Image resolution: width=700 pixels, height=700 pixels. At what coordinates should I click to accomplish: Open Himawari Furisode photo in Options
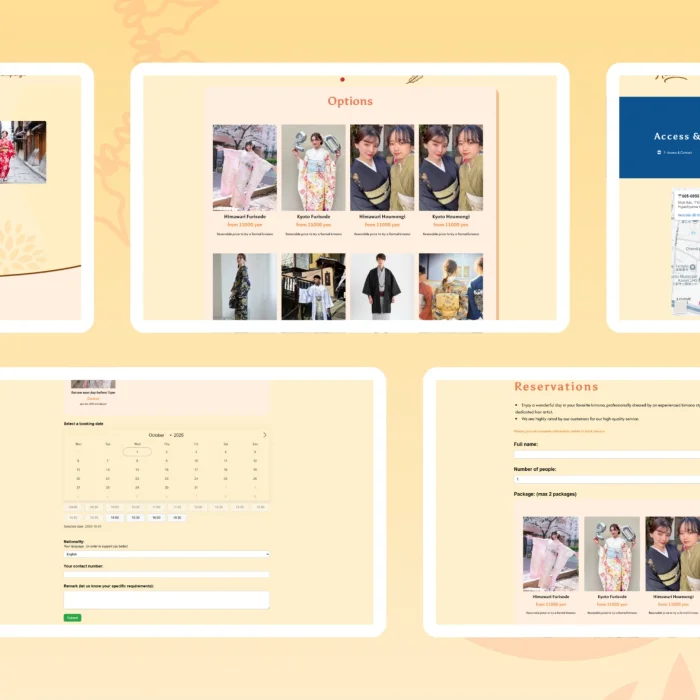245,167
